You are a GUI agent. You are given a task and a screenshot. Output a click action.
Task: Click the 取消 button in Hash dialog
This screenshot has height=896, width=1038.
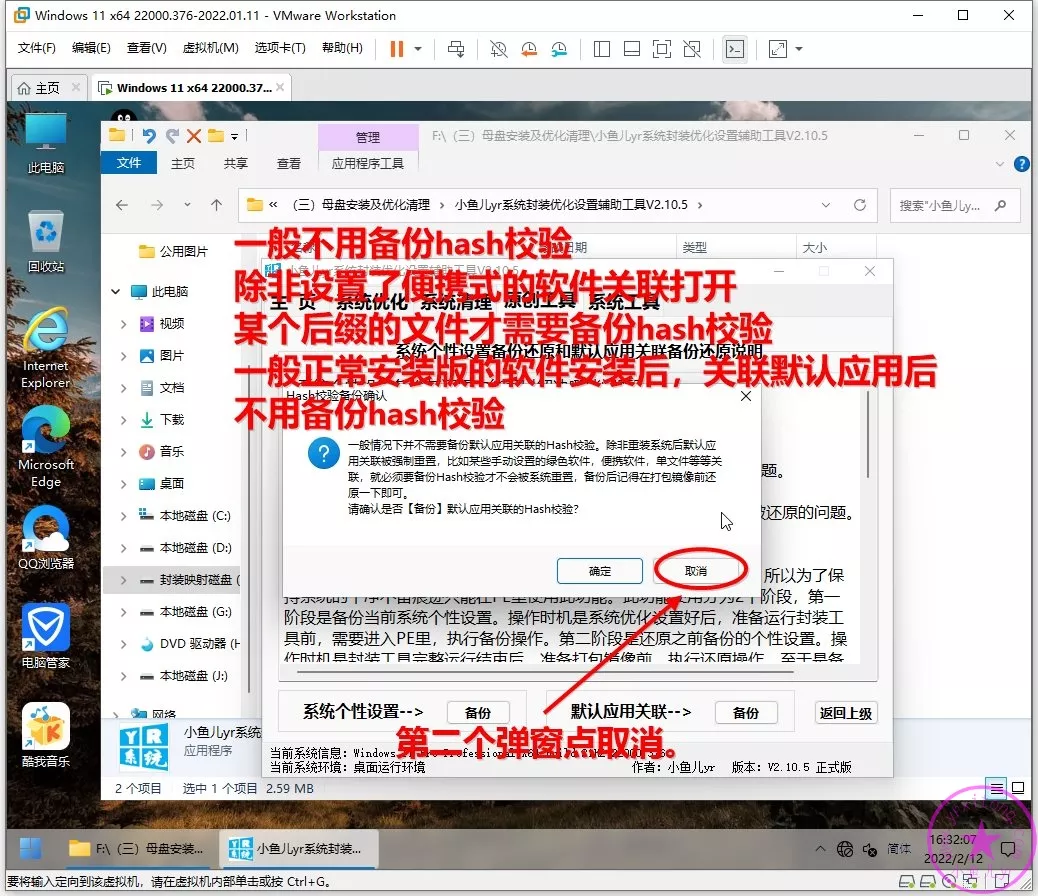pos(696,571)
